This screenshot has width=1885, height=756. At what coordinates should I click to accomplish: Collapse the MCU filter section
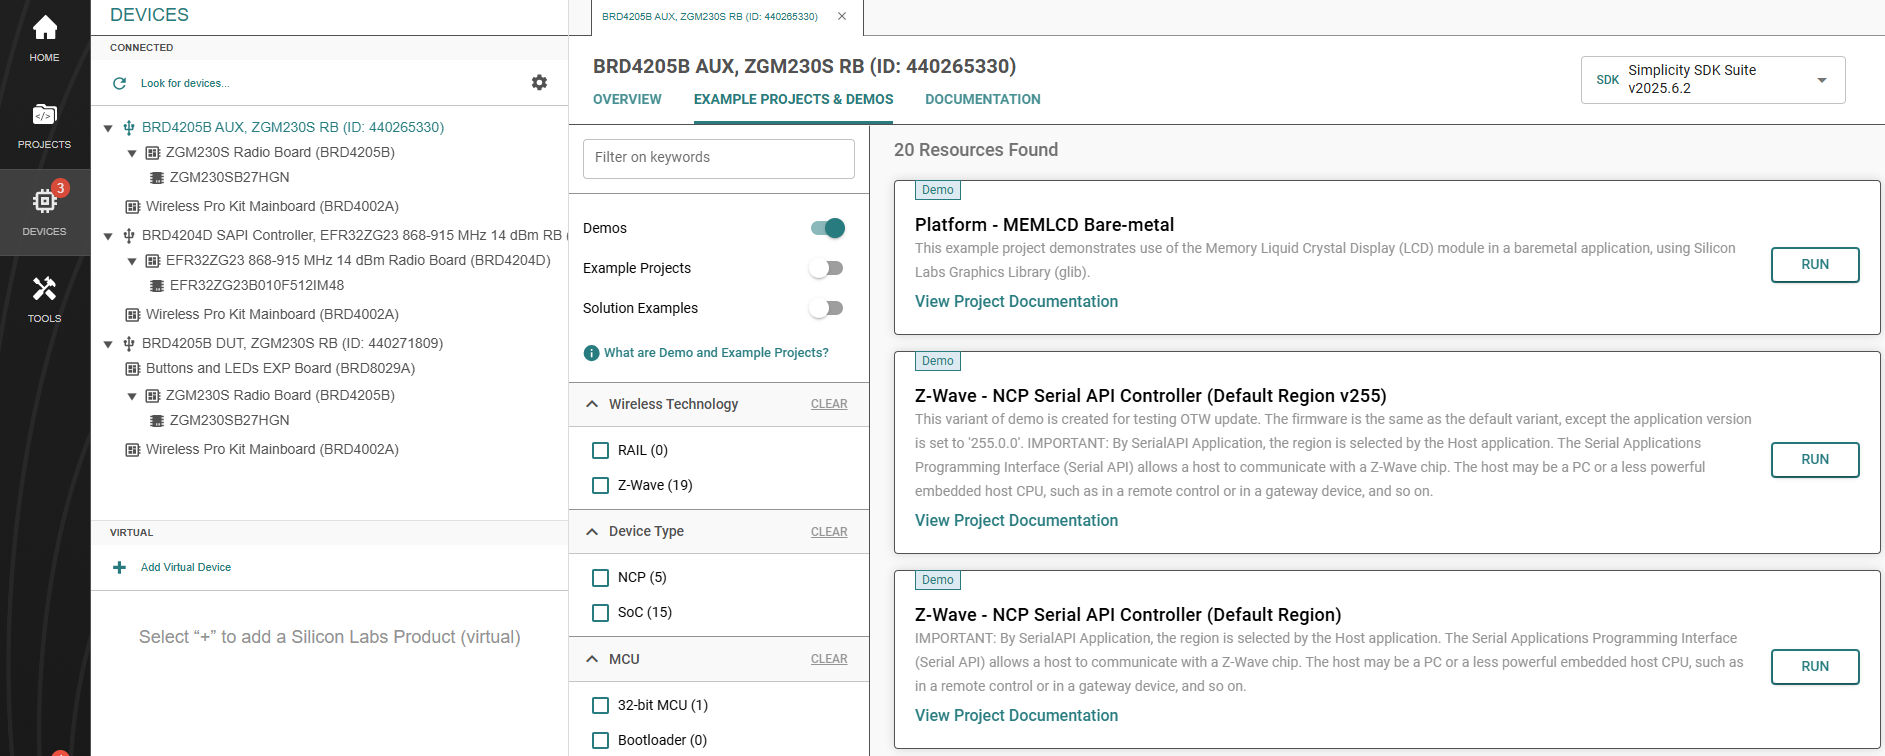tap(592, 659)
